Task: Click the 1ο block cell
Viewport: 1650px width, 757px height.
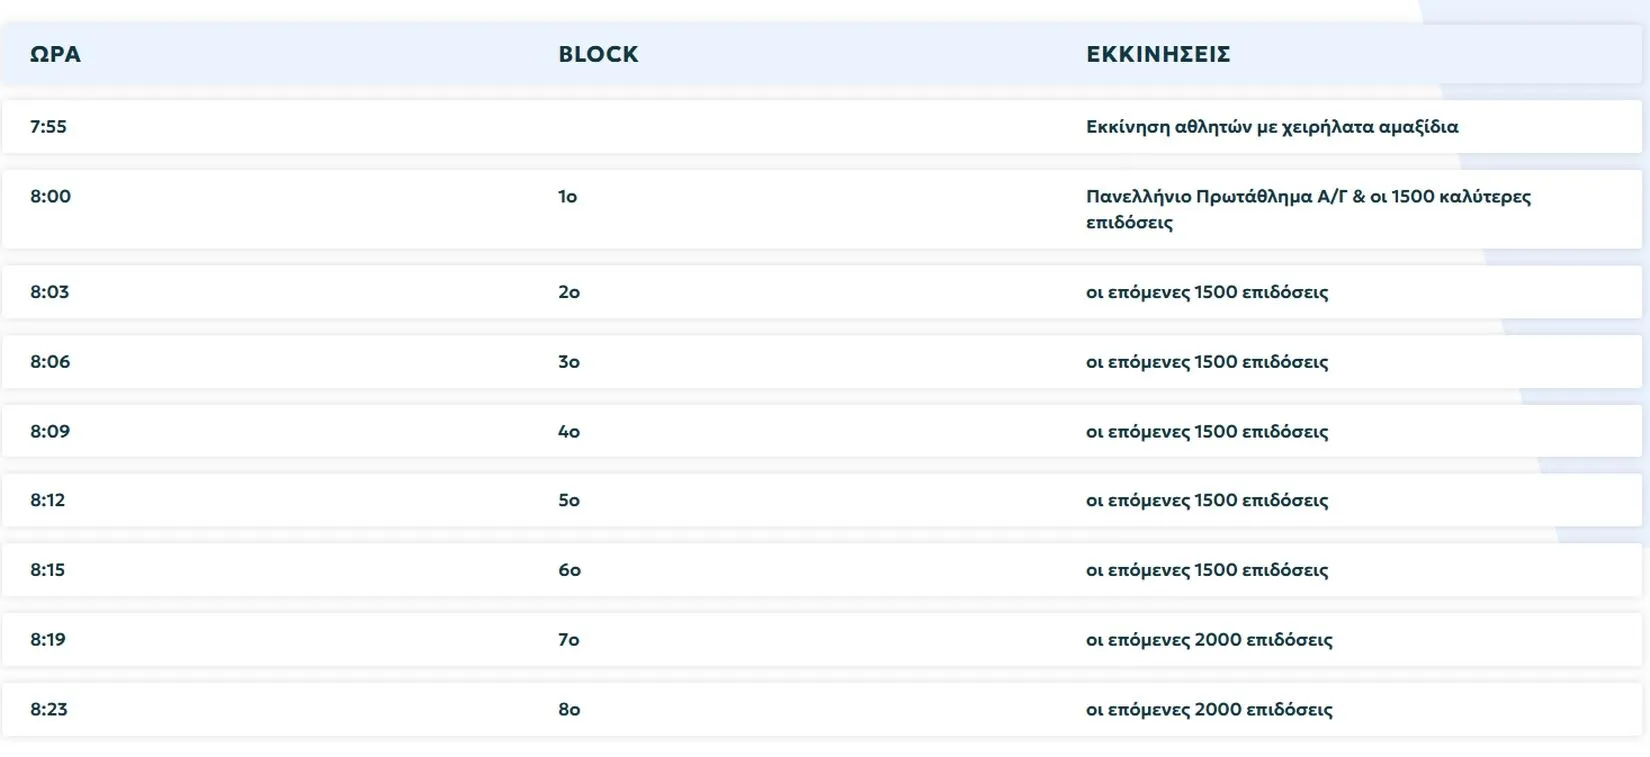Action: [x=568, y=197]
